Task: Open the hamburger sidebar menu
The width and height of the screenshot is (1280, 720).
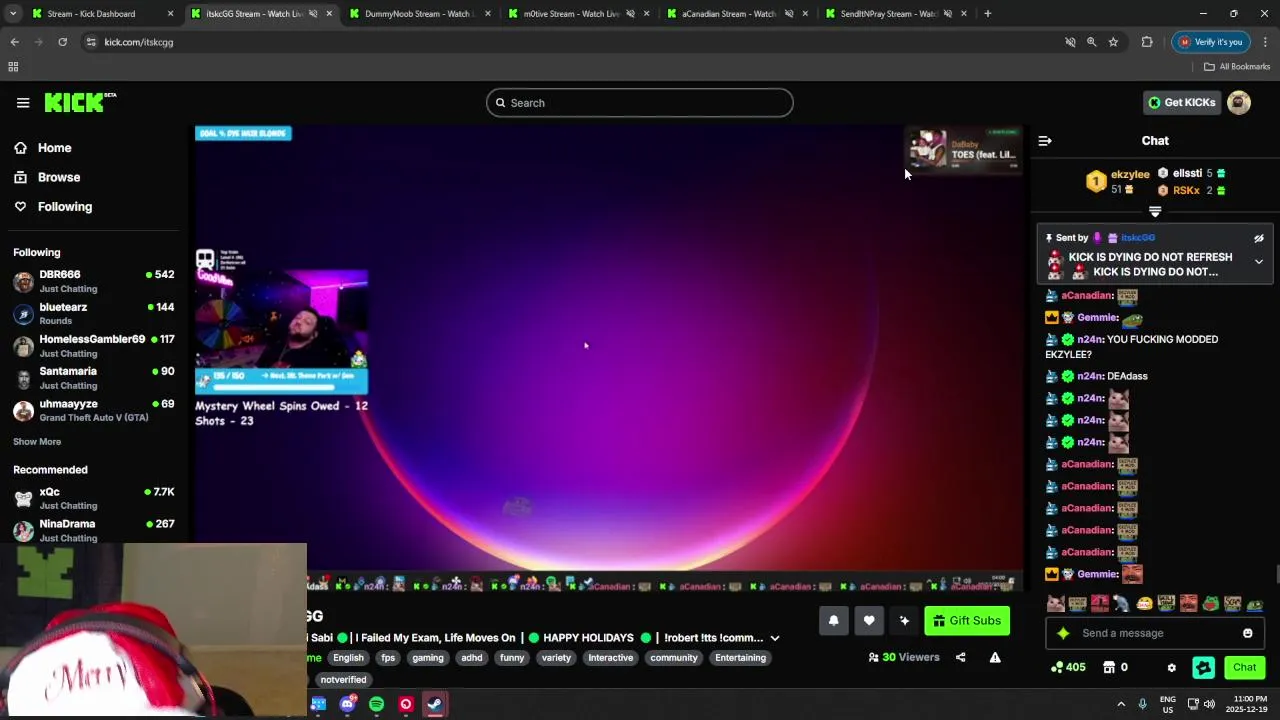Action: [23, 103]
